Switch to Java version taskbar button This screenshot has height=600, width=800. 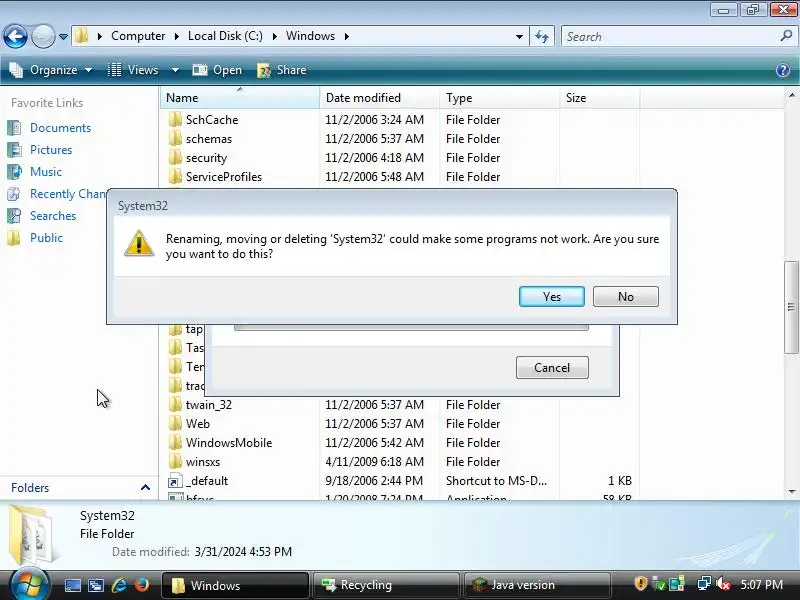click(538, 585)
